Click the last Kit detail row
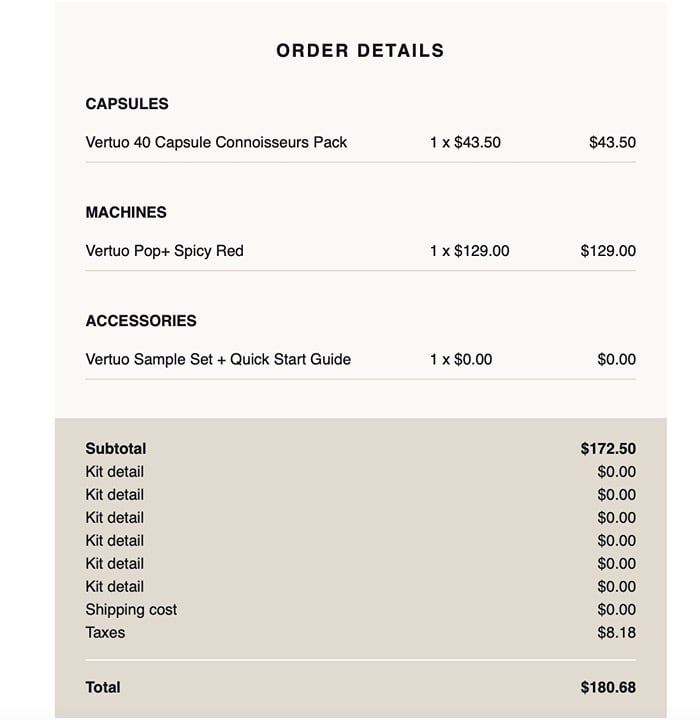This screenshot has height=720, width=700. (361, 586)
